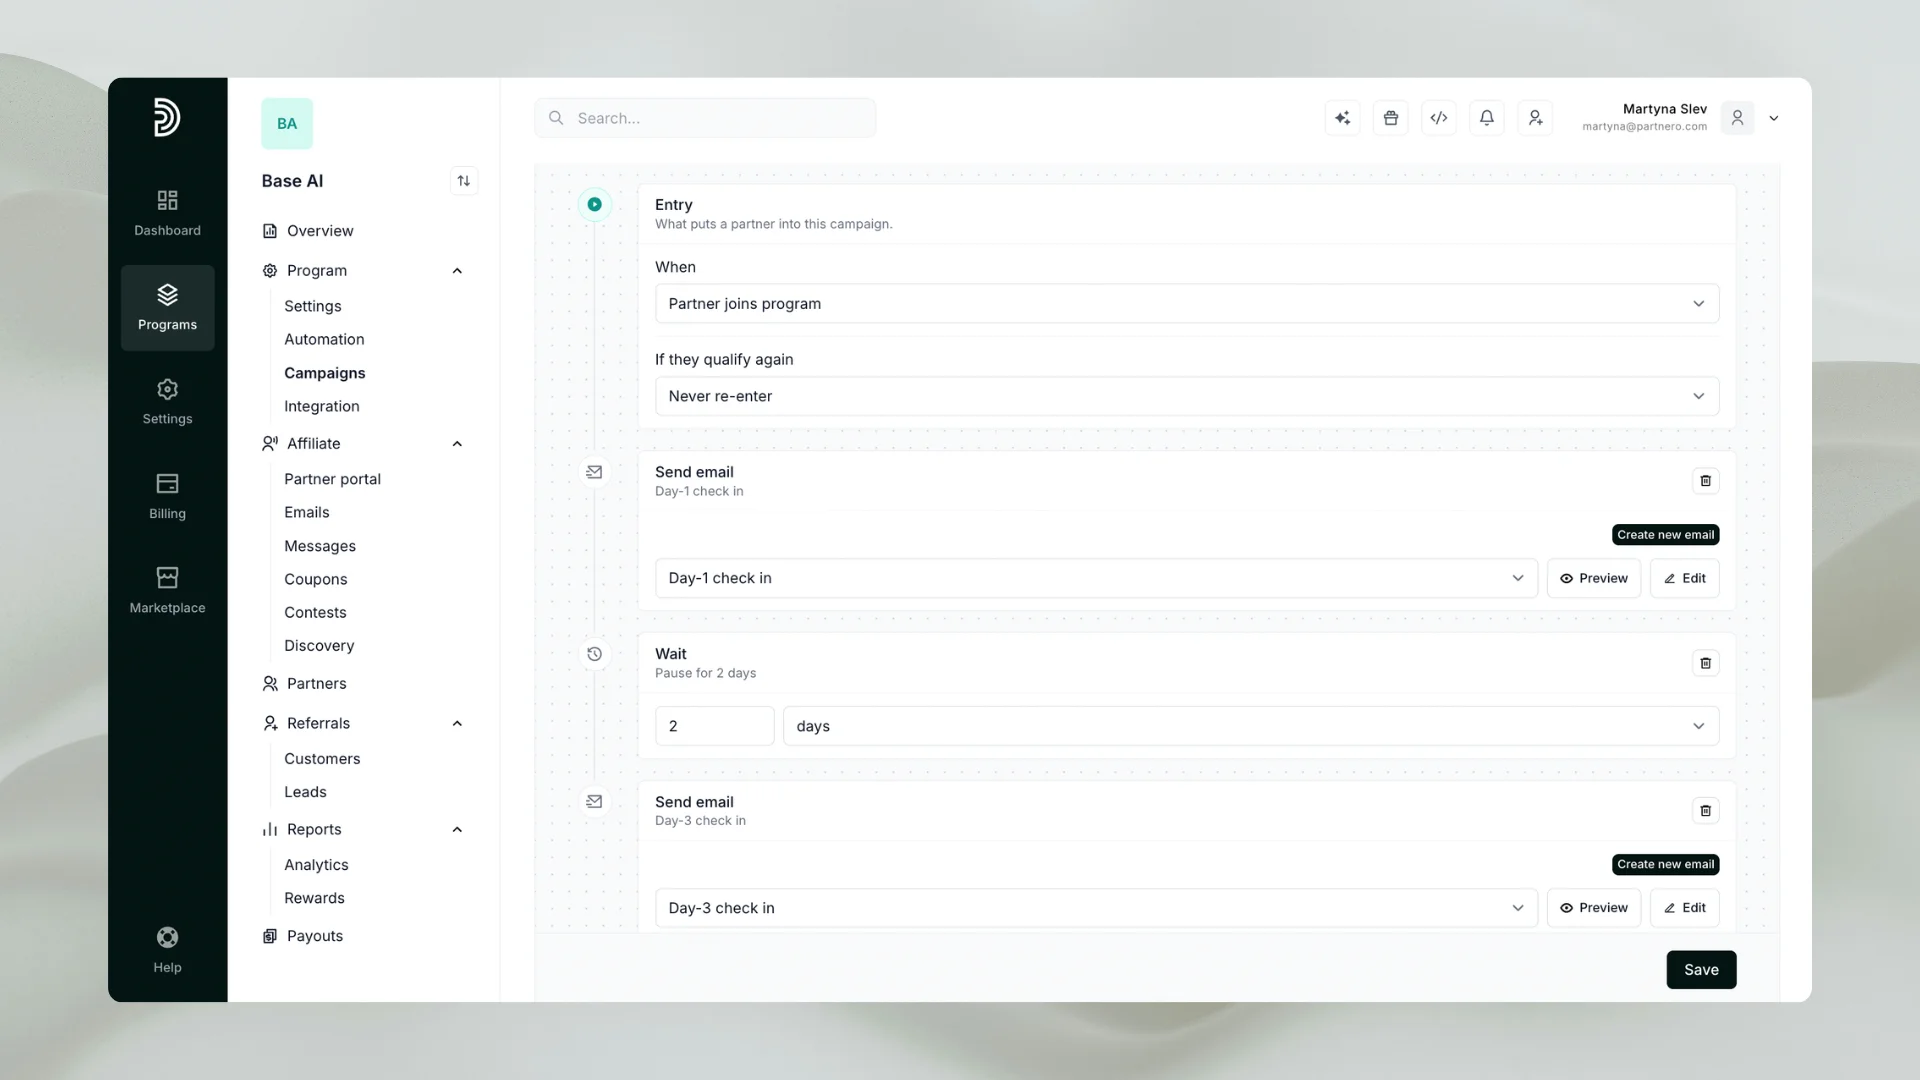Open the code embed icon
Image resolution: width=1920 pixels, height=1080 pixels.
point(1438,118)
